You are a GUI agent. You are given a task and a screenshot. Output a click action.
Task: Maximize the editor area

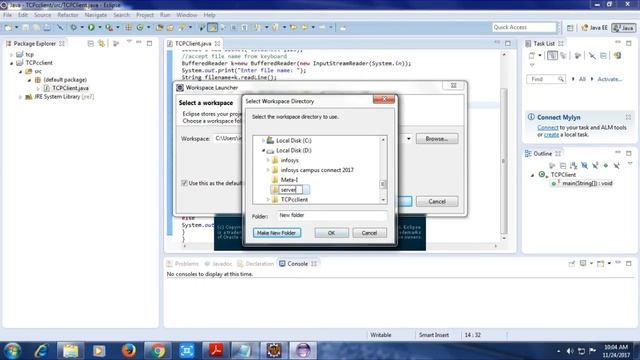pyautogui.click(x=508, y=43)
